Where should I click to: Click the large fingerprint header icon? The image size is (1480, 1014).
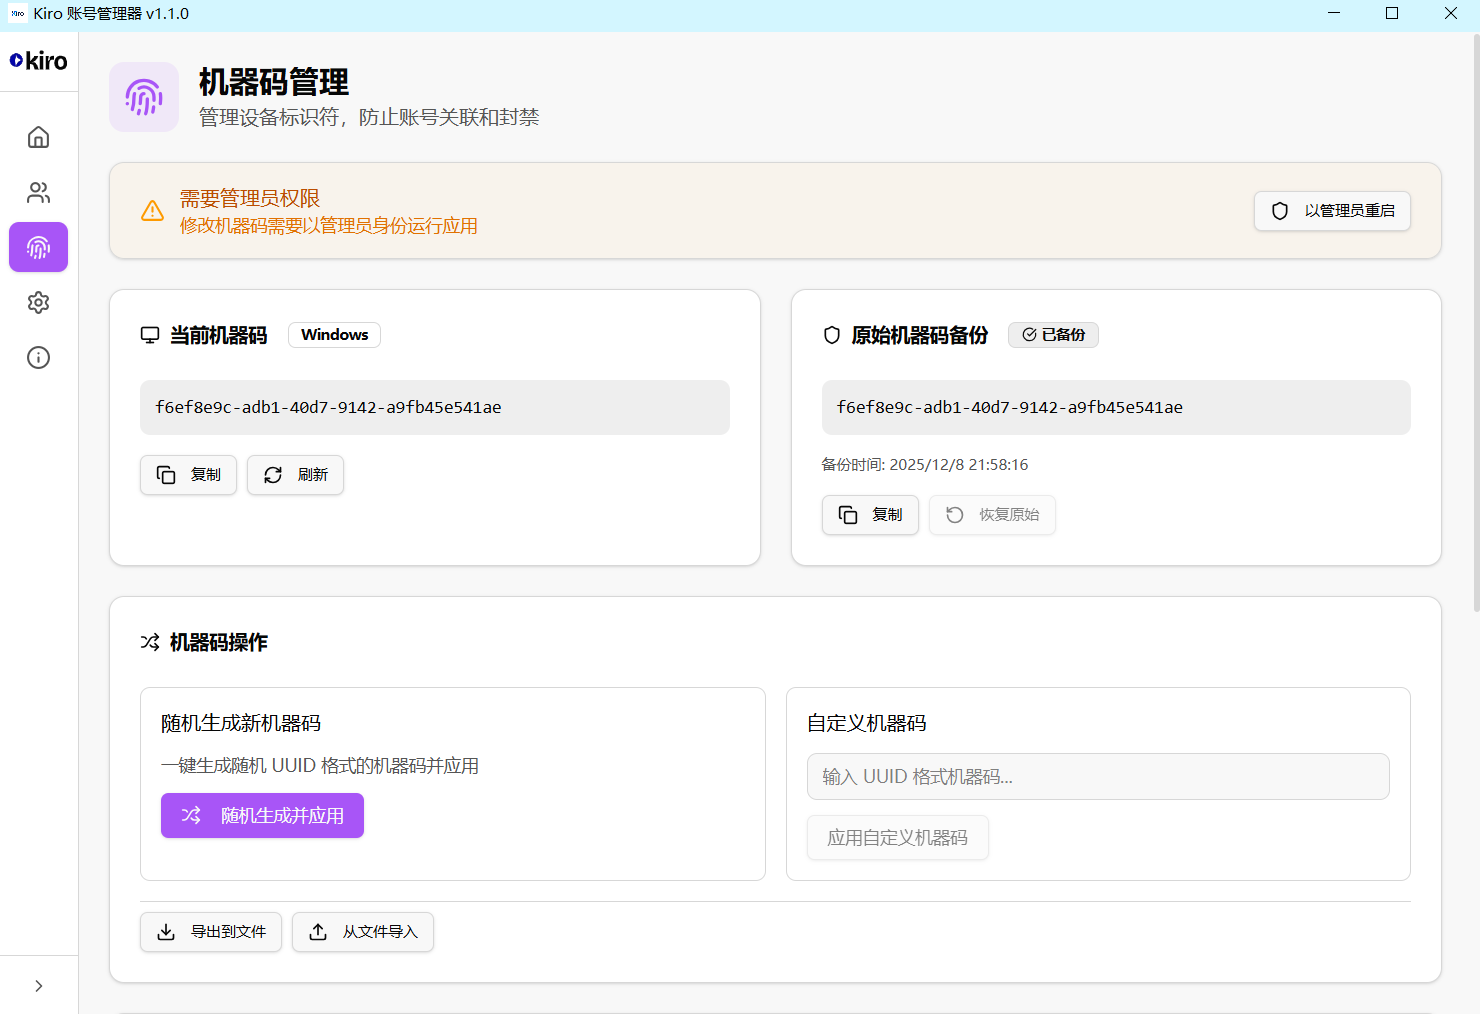tap(144, 97)
